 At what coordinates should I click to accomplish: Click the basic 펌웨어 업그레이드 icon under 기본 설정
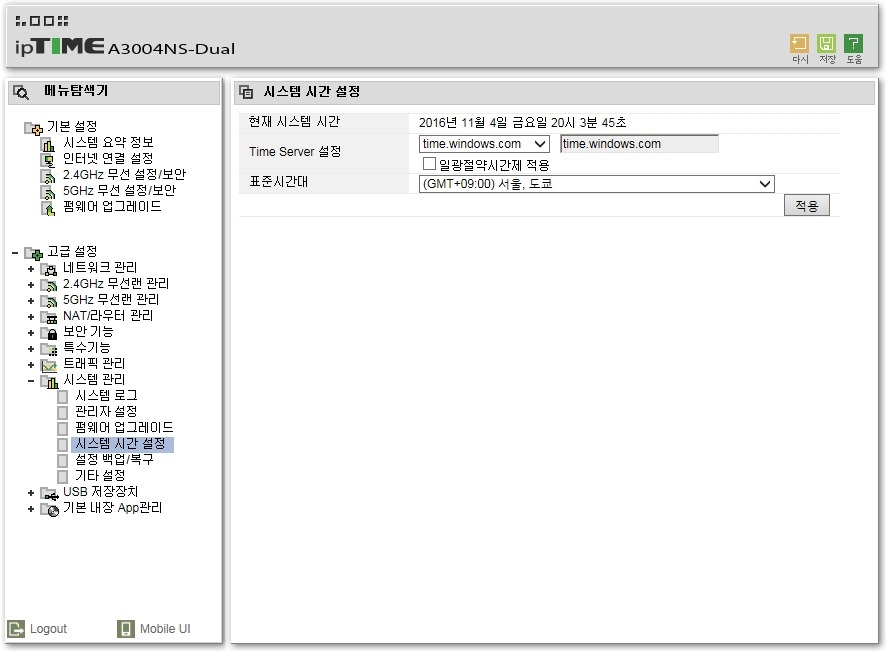click(48, 208)
